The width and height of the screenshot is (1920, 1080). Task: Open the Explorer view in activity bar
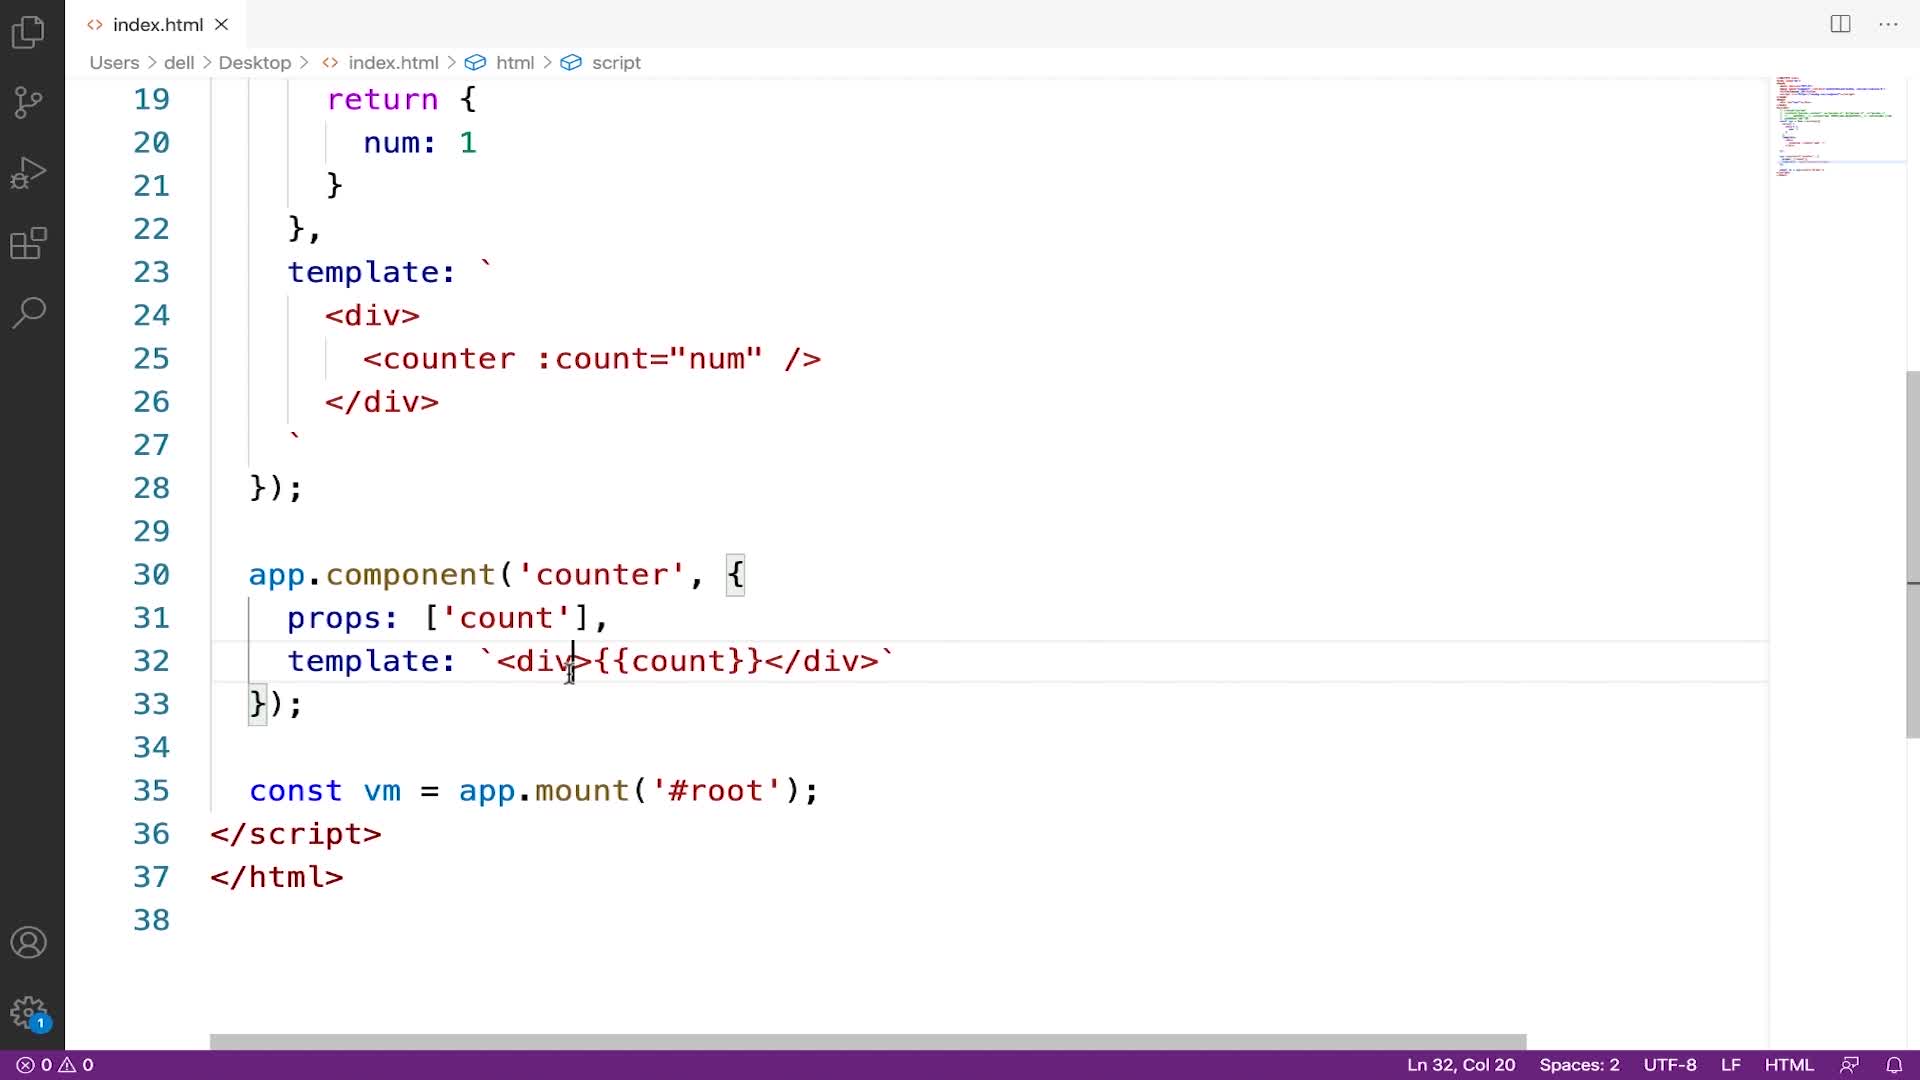(x=29, y=32)
